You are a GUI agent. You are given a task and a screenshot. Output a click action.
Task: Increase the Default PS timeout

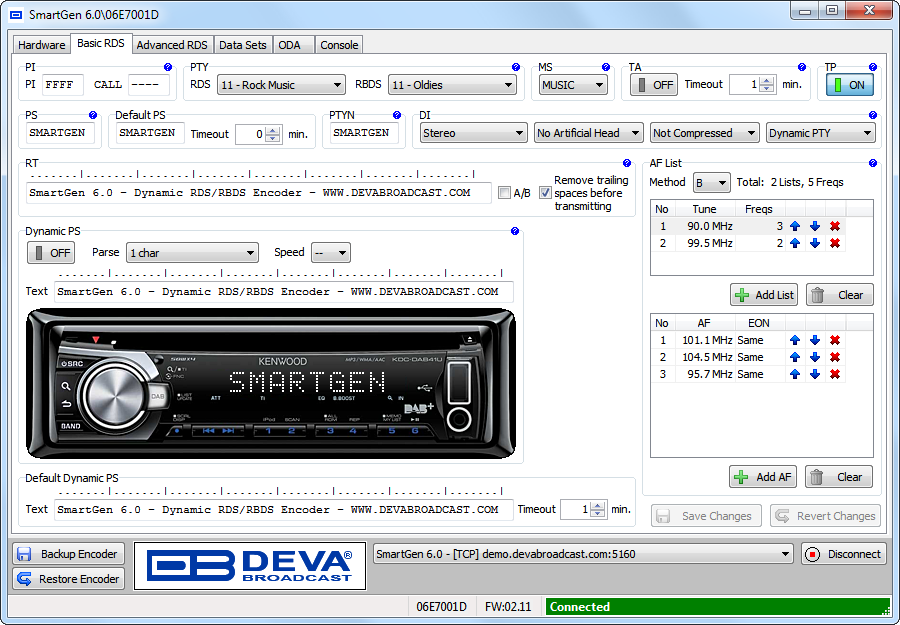274,130
